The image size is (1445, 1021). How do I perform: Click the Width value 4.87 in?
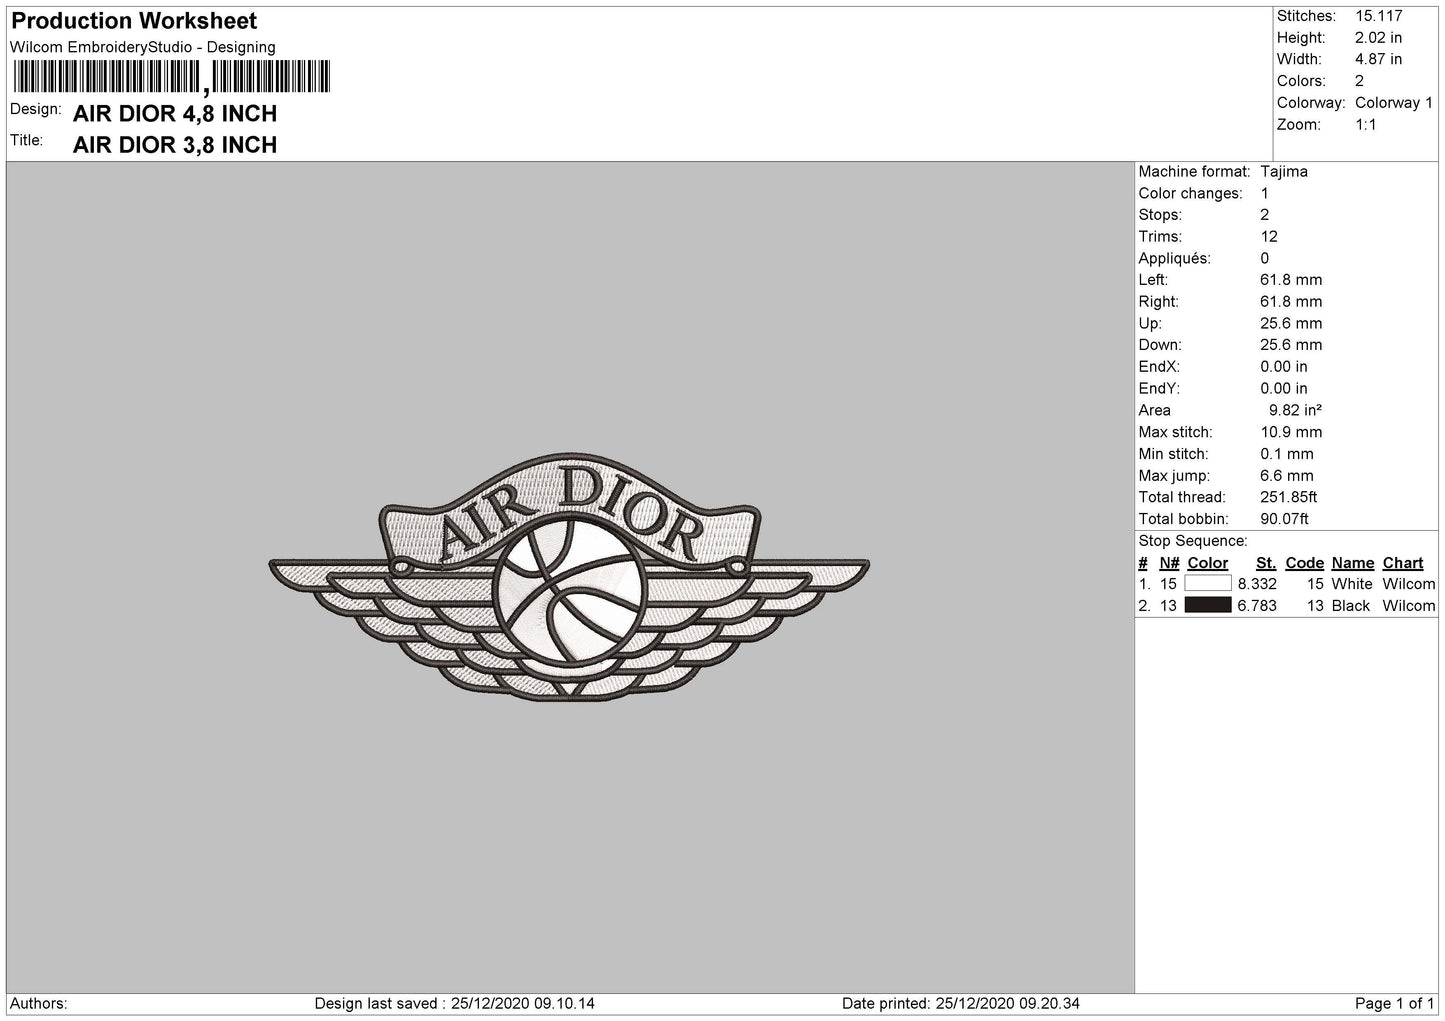tap(1379, 60)
